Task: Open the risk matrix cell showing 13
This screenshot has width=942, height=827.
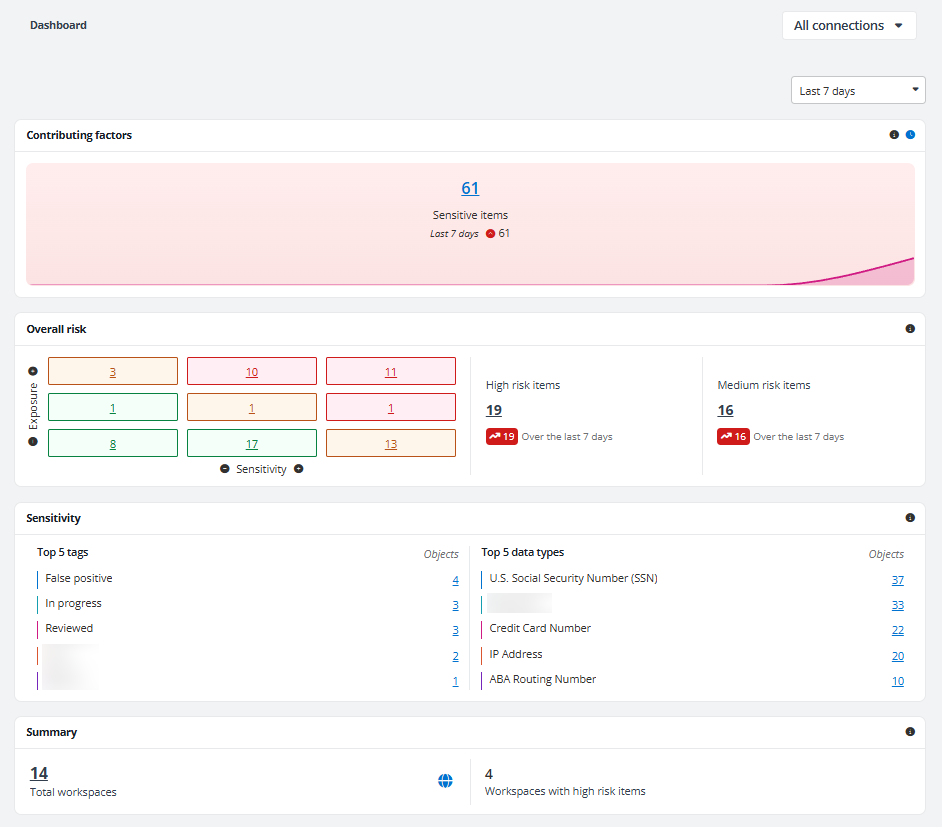Action: click(390, 443)
